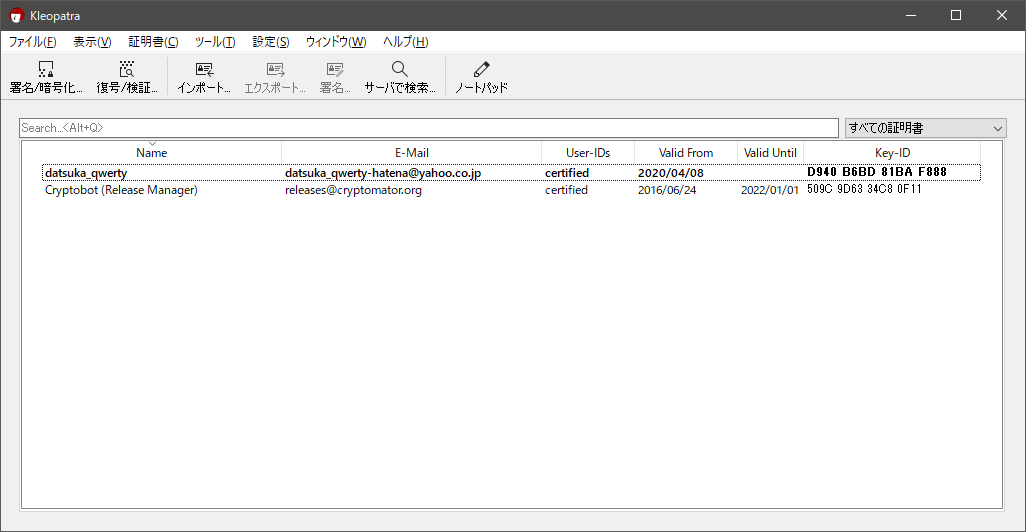1026x532 pixels.
Task: Sort by the Valid Until column header
Action: [x=770, y=152]
